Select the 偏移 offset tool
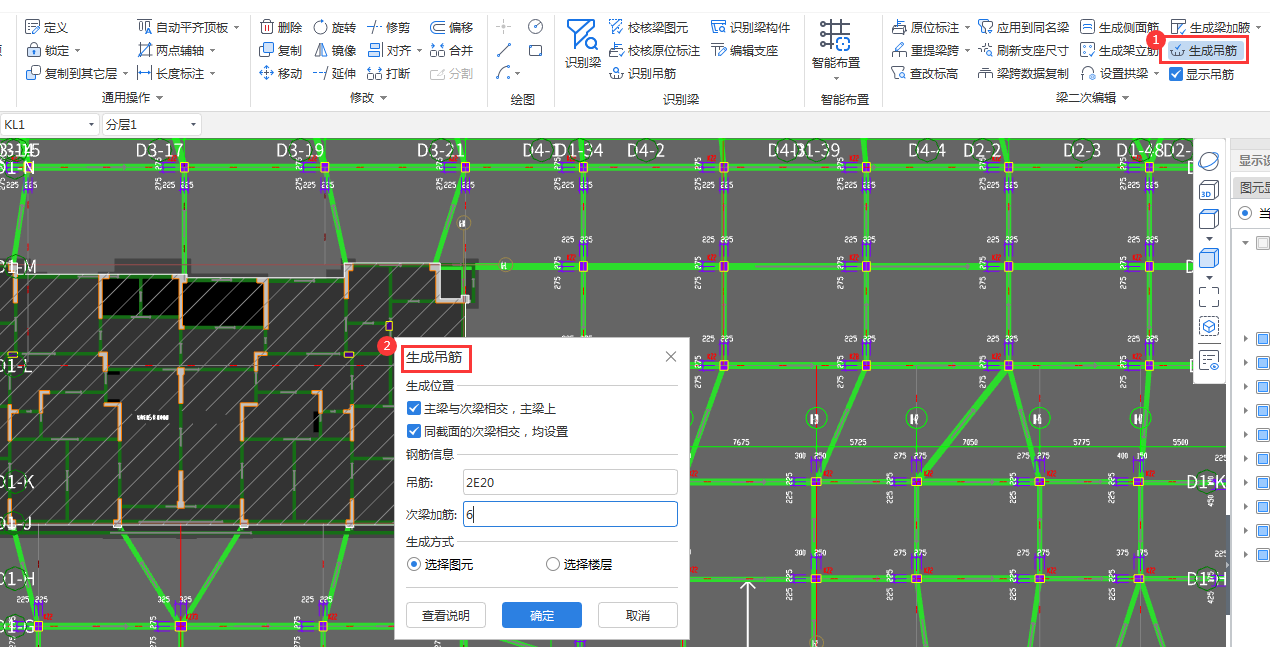 coord(451,27)
